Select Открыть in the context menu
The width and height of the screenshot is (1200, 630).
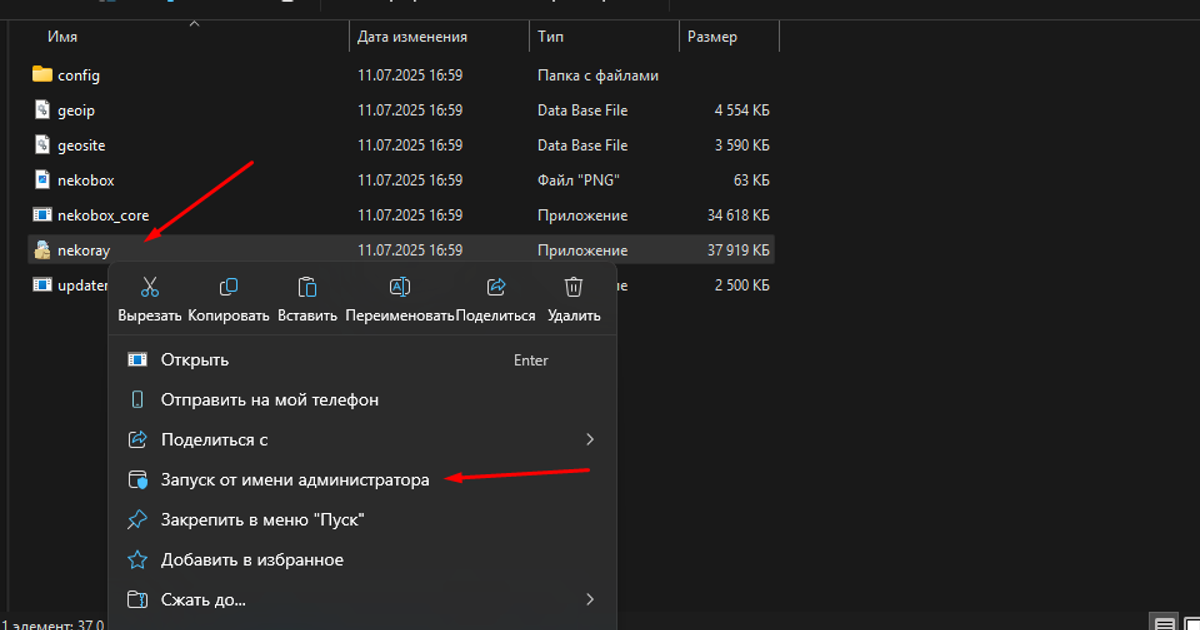[363, 360]
